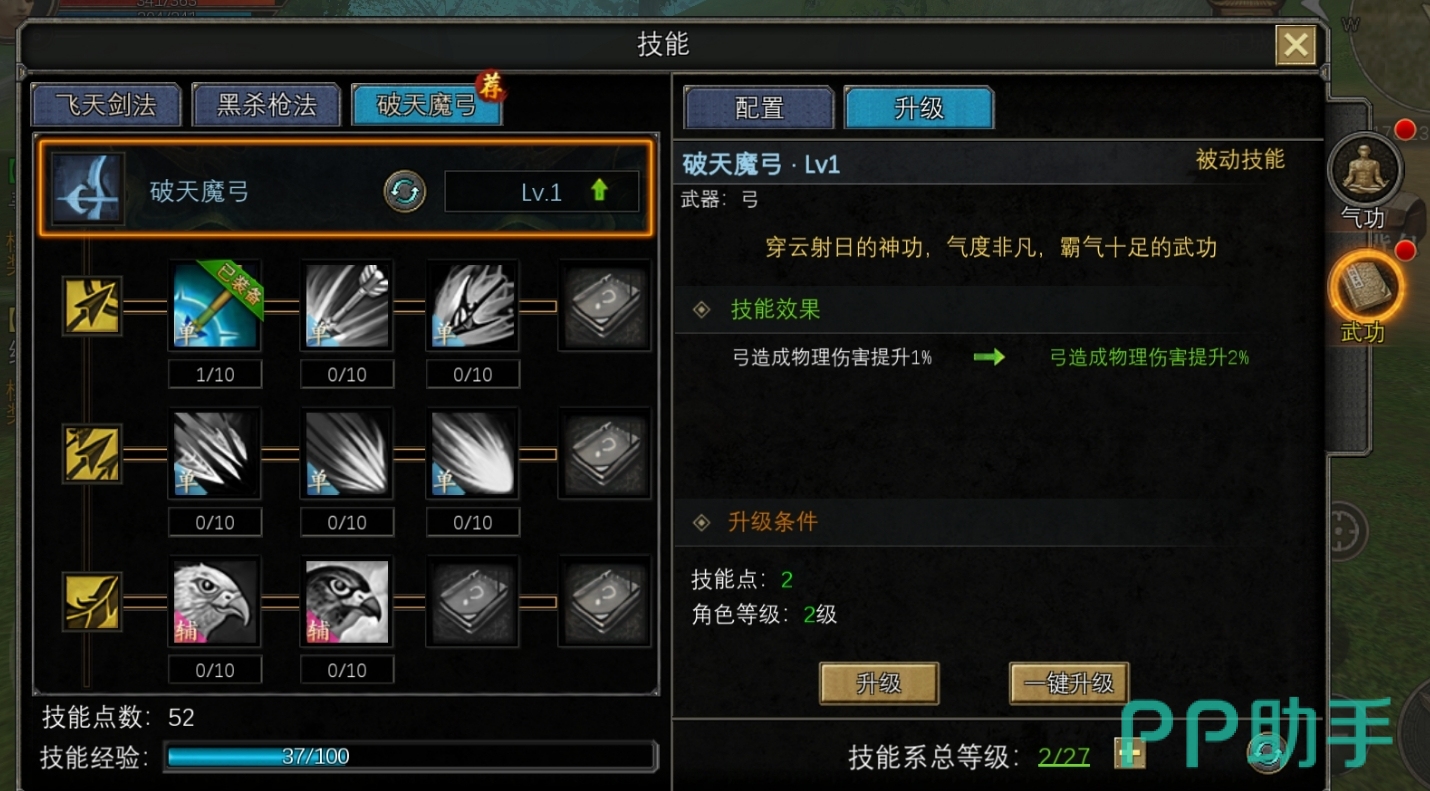Open the 配置 tab
The image size is (1430, 791).
click(x=759, y=107)
